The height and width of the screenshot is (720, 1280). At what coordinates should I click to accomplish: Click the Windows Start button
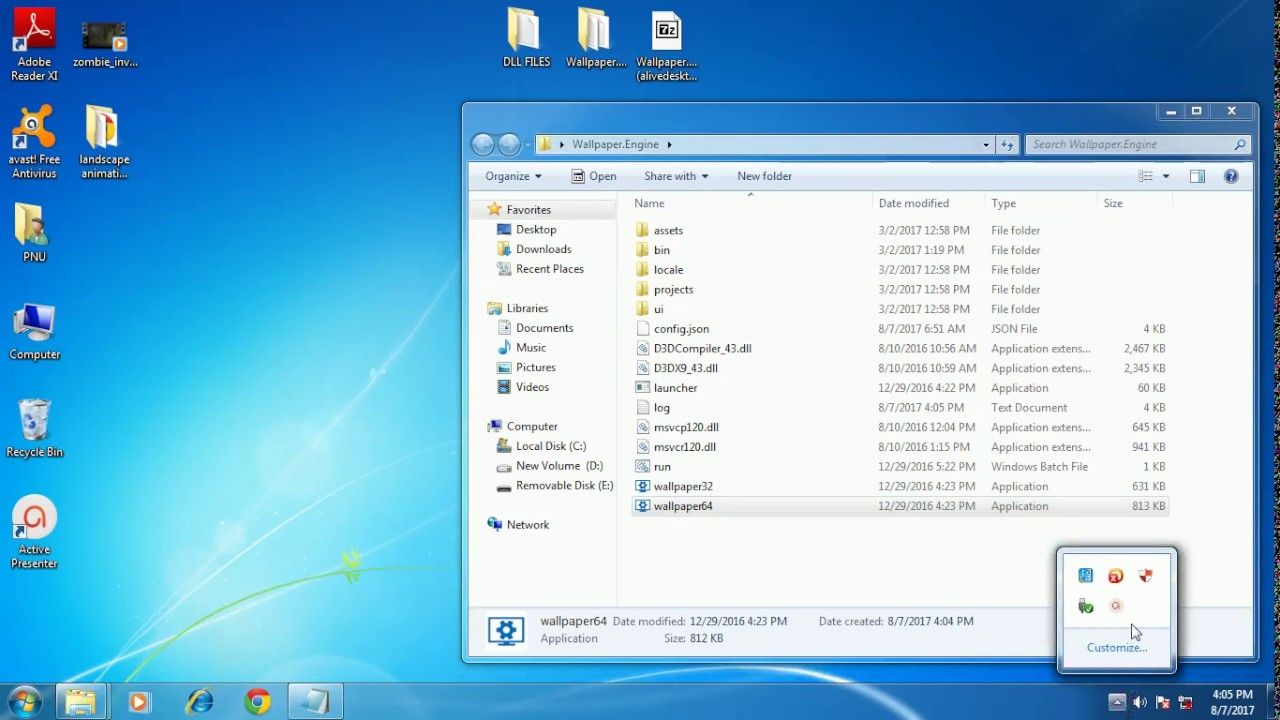point(22,702)
